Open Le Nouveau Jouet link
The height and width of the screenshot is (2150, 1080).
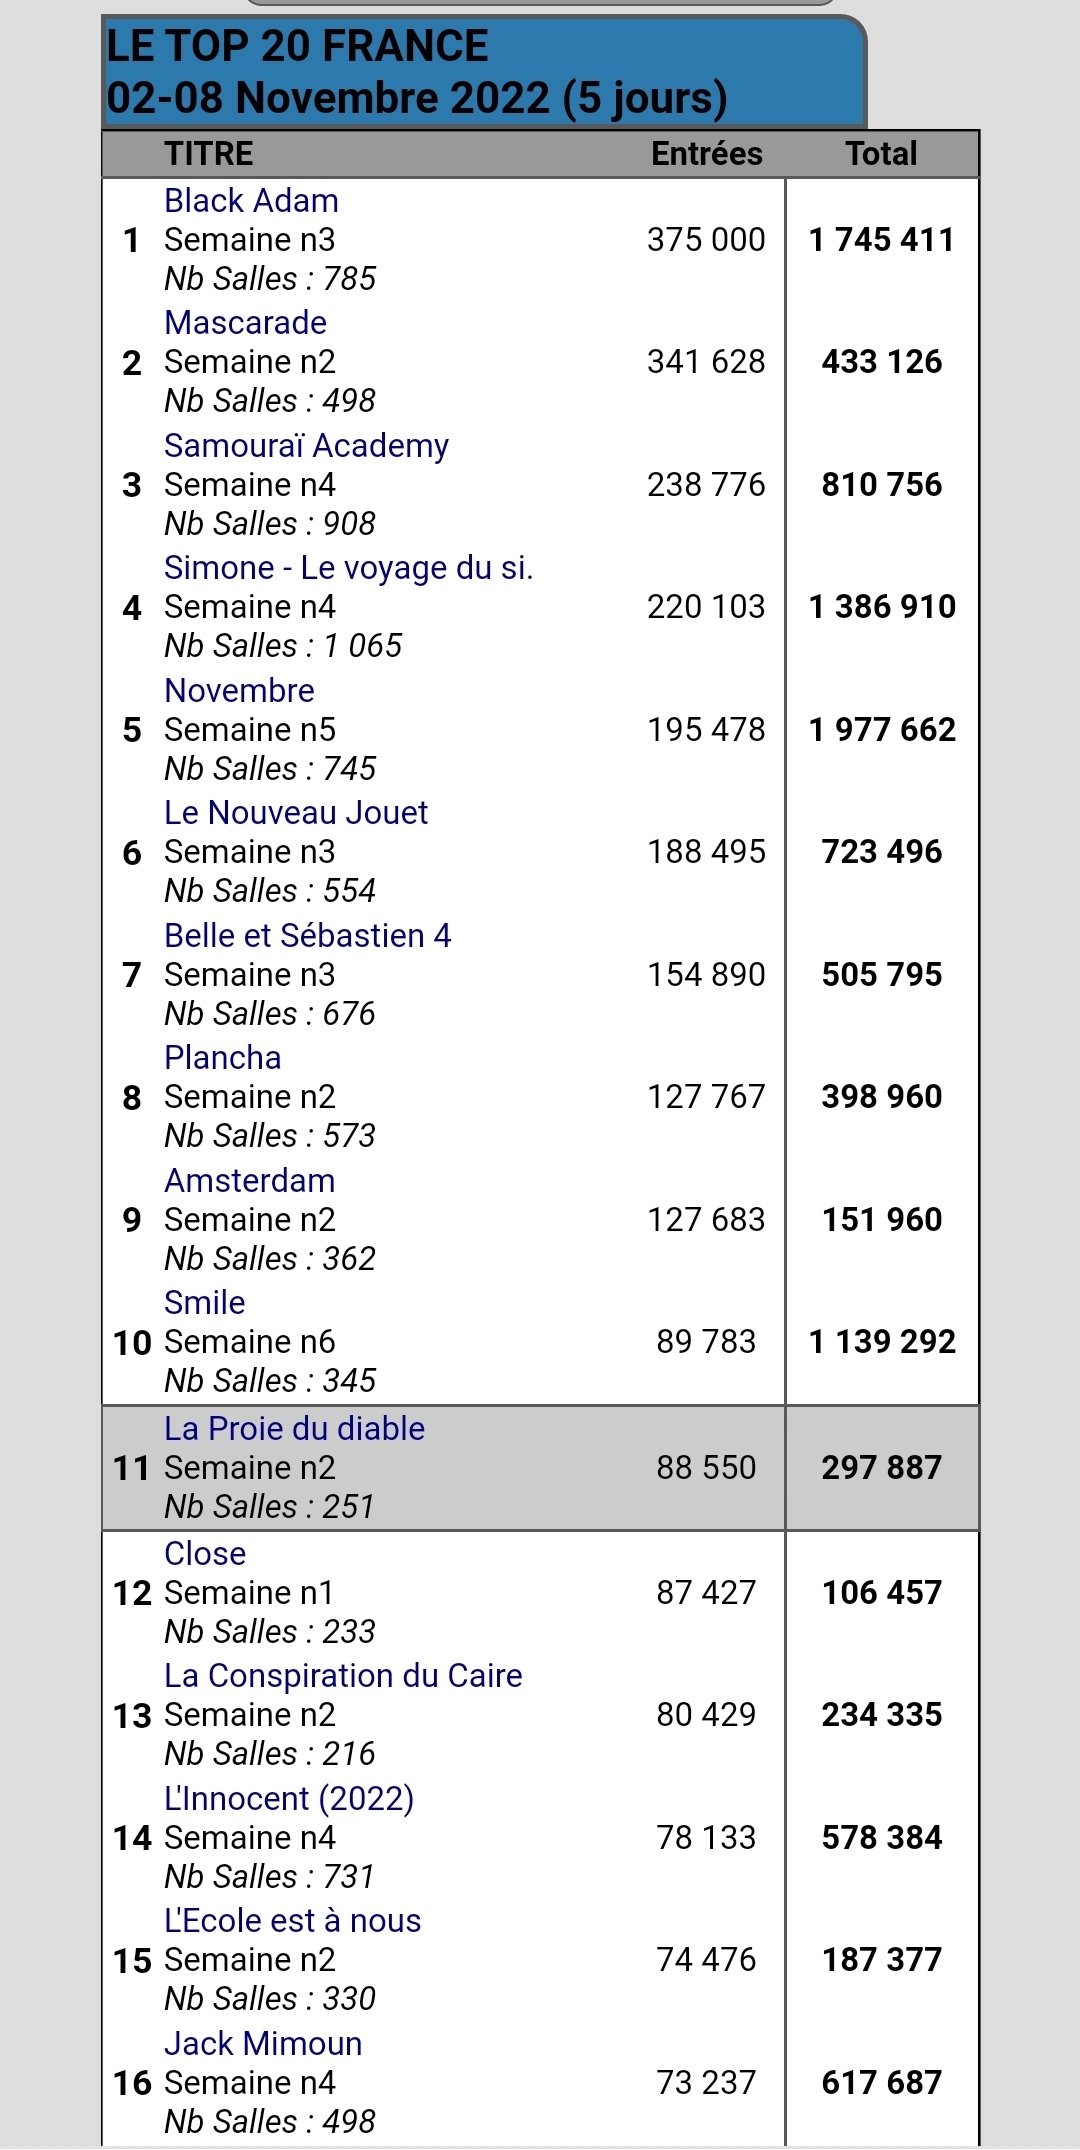[x=296, y=813]
